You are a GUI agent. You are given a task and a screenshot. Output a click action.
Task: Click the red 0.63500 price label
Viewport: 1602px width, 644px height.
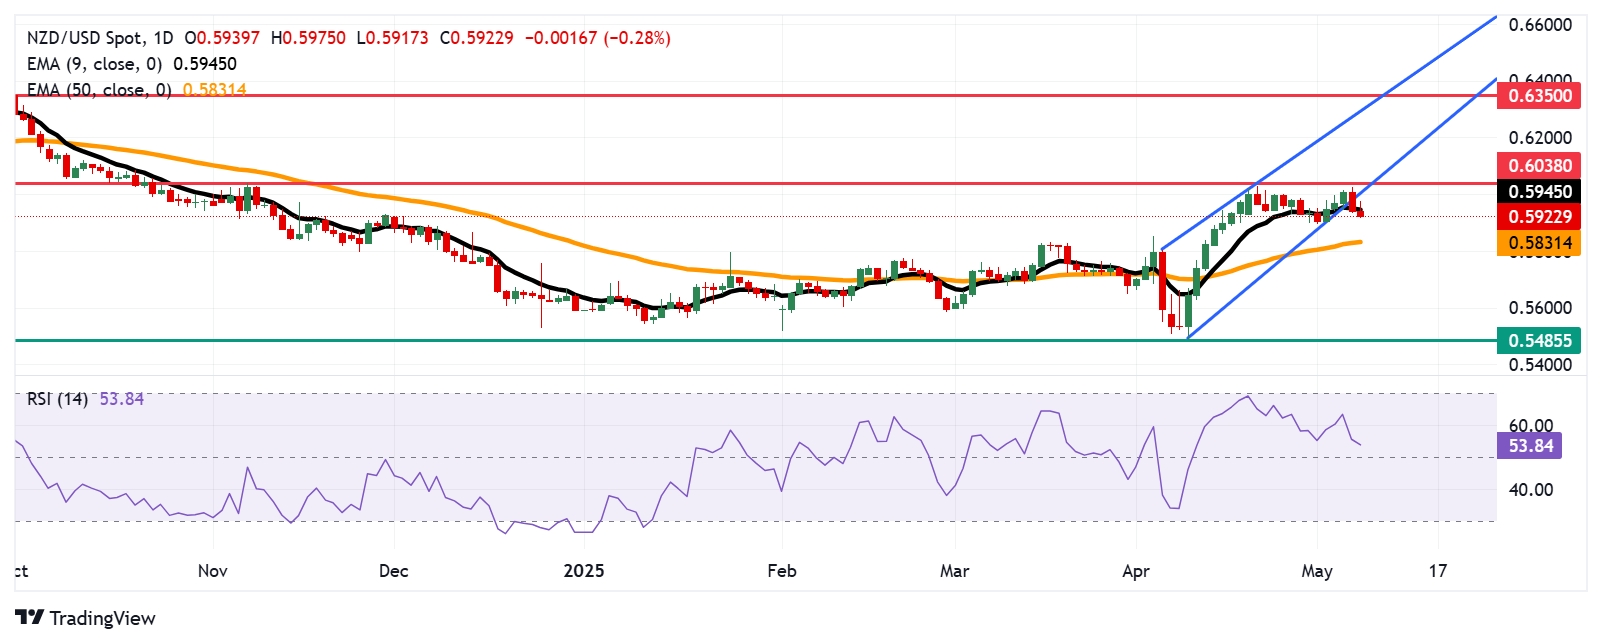coord(1539,96)
